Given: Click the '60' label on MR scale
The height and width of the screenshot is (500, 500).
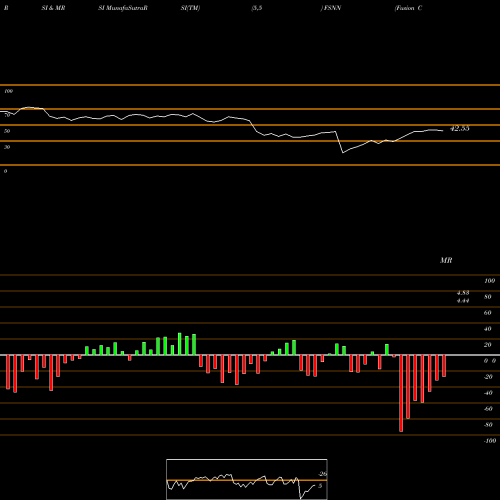Looking at the screenshot, I should (x=488, y=313).
